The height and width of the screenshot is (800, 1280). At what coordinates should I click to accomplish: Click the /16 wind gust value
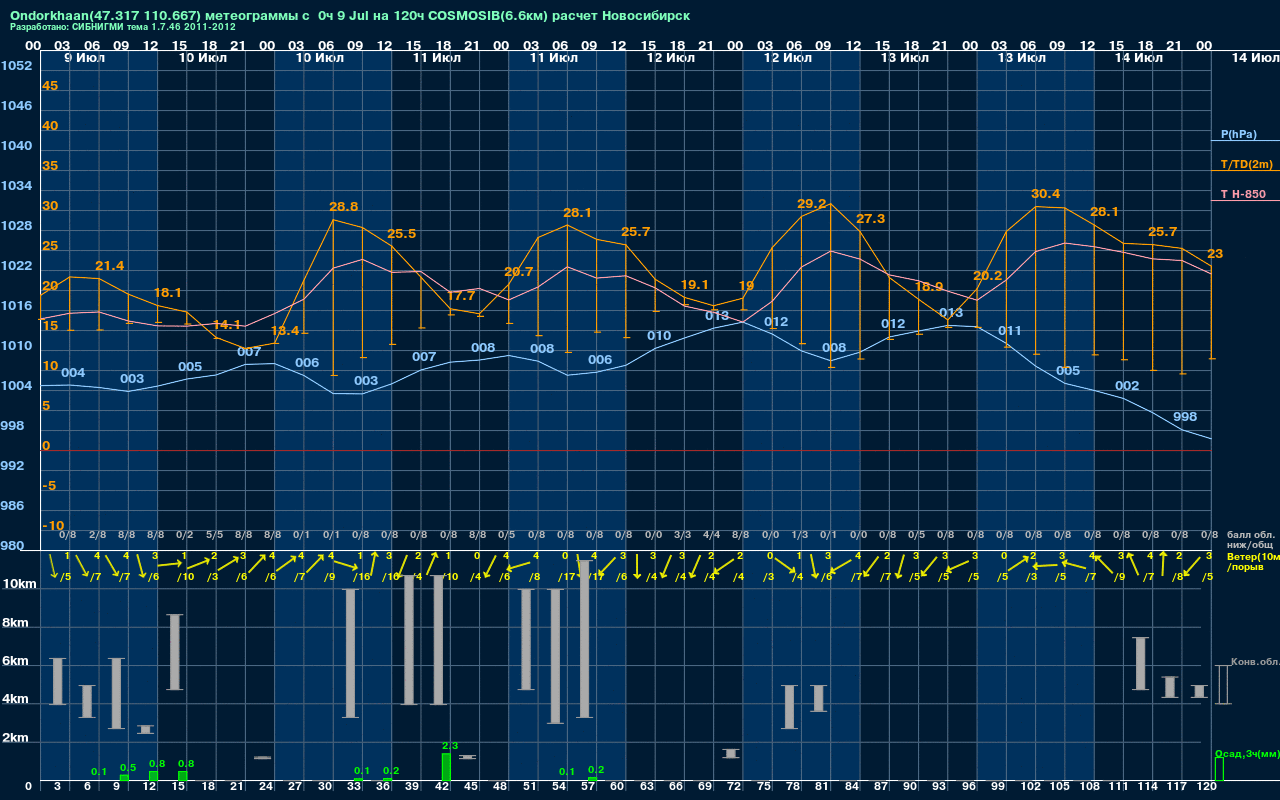[362, 576]
